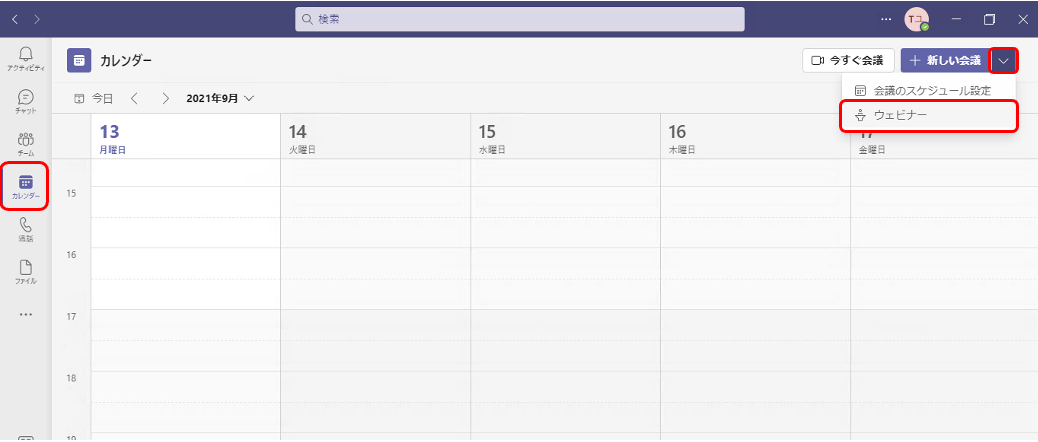
Task: Jump to today with 今日 button
Action: [93, 99]
